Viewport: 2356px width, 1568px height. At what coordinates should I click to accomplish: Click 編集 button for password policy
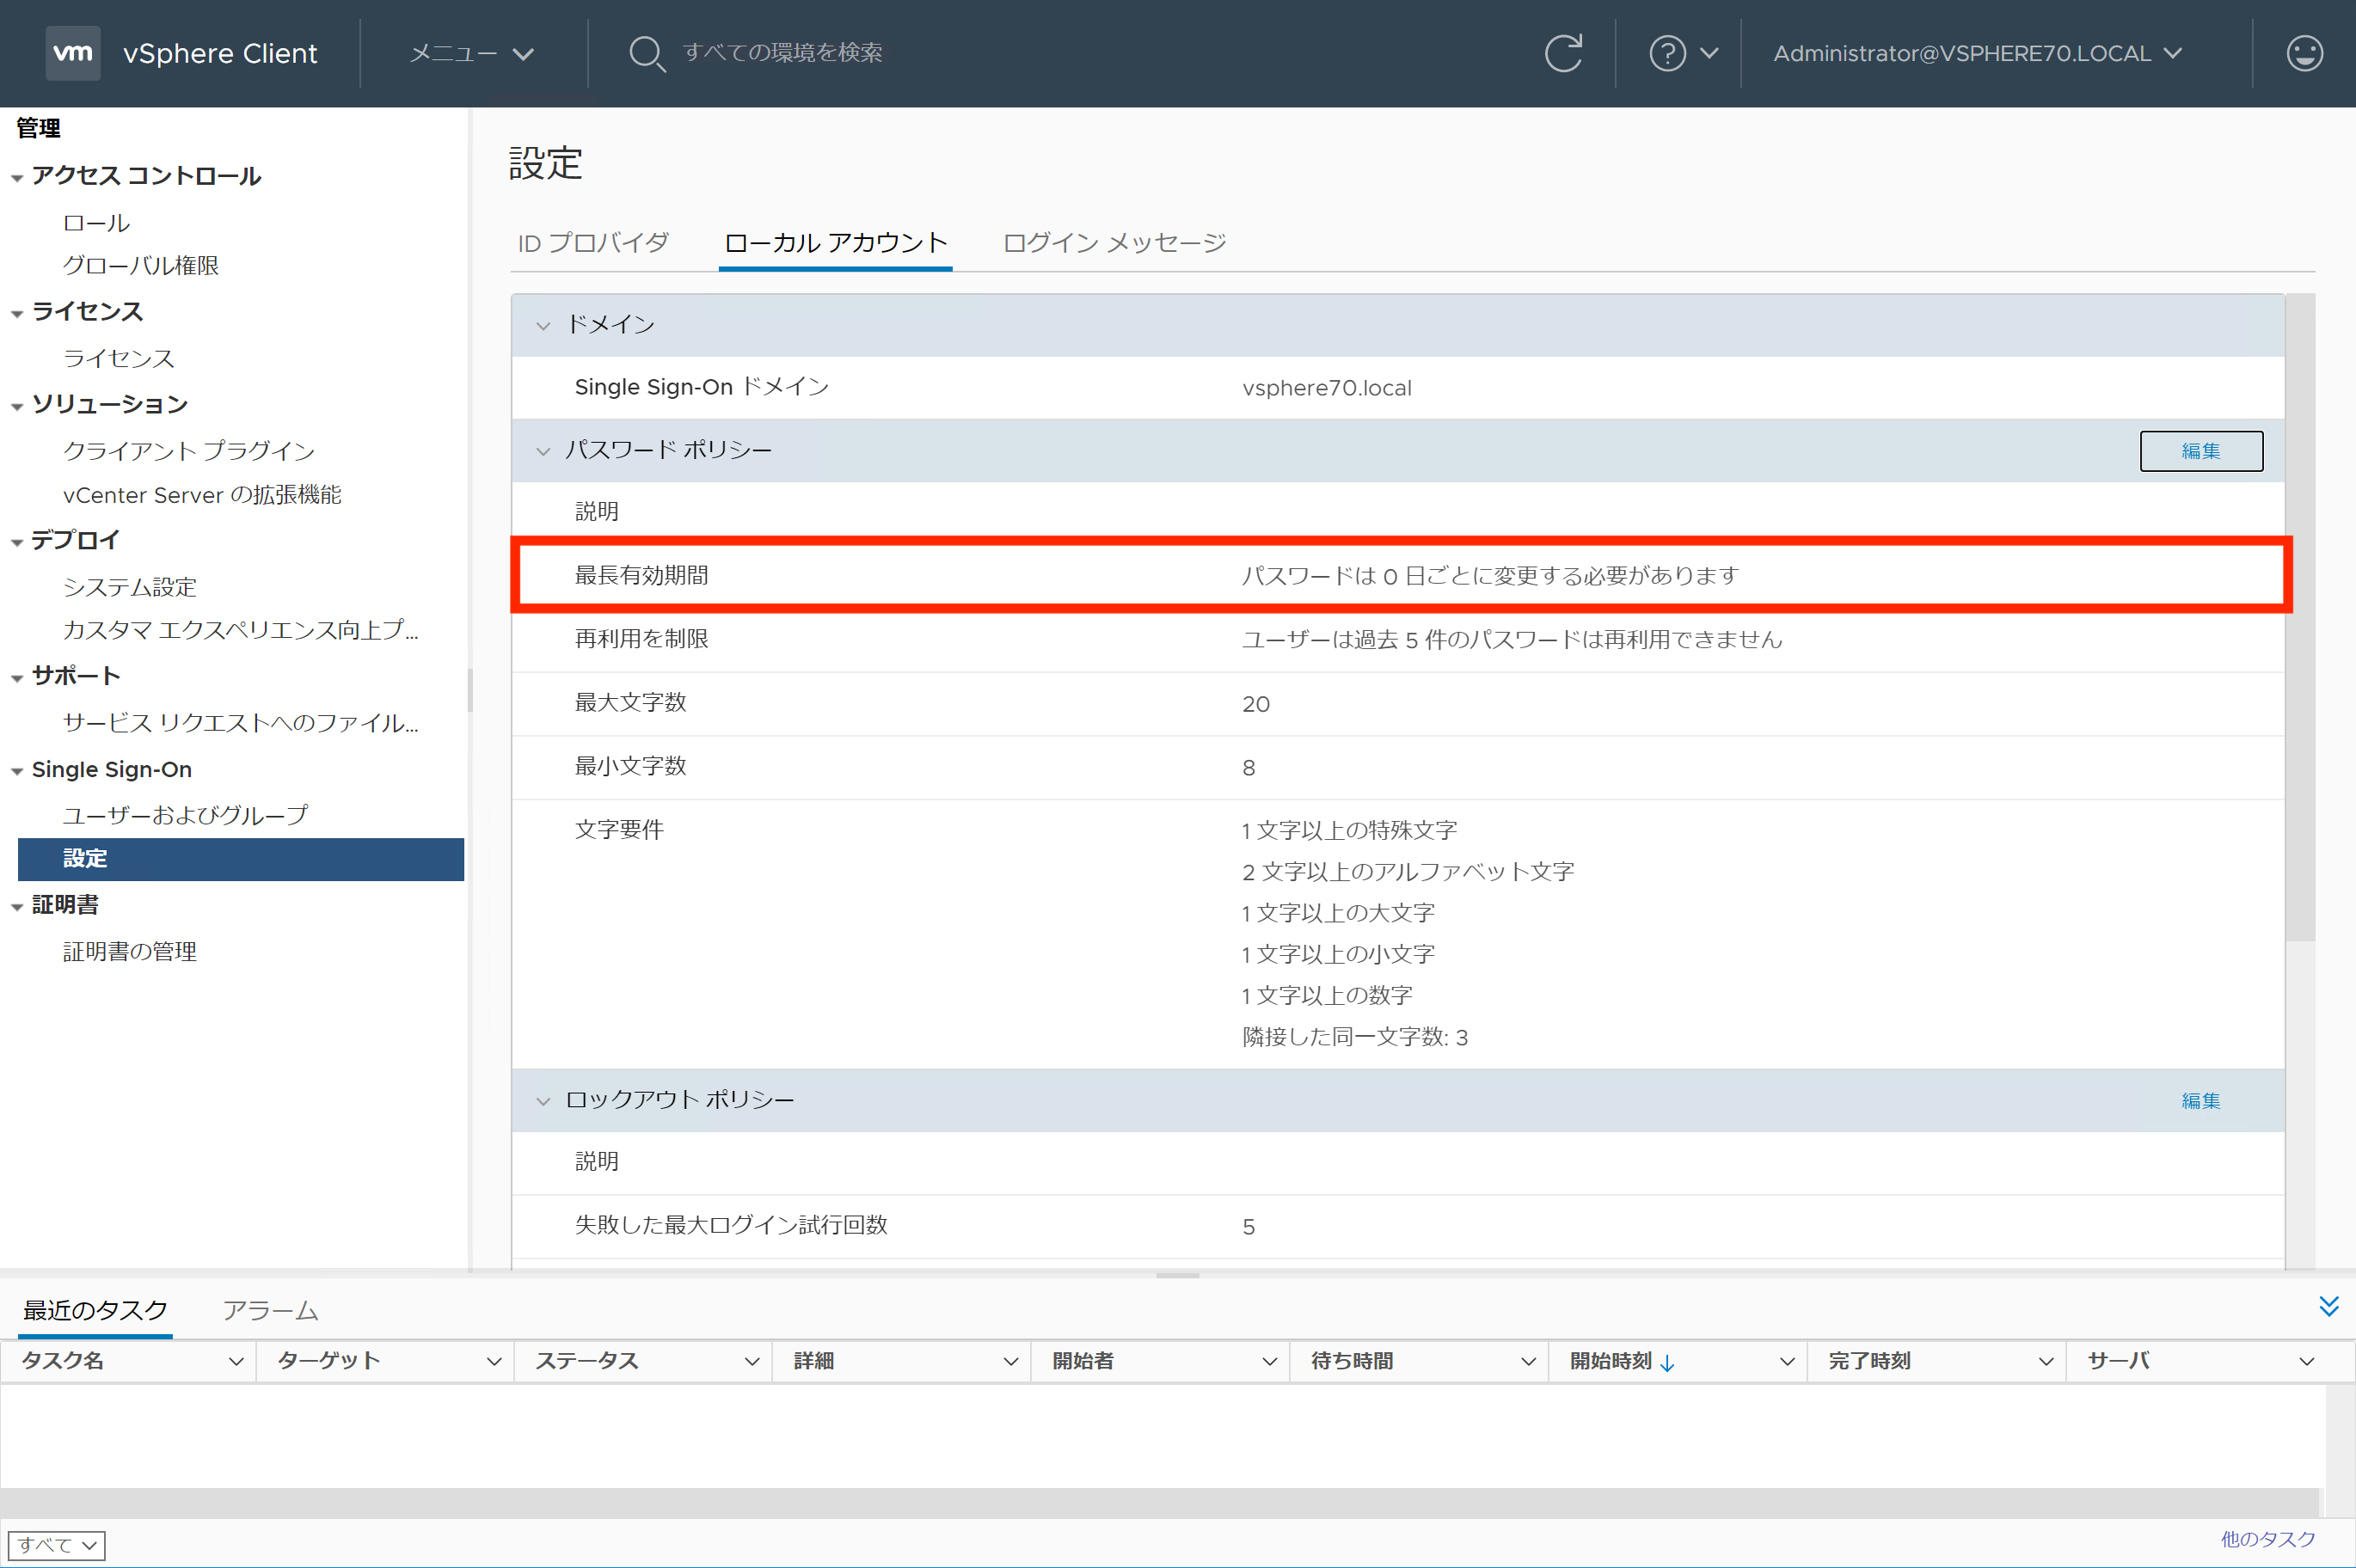(x=2201, y=451)
